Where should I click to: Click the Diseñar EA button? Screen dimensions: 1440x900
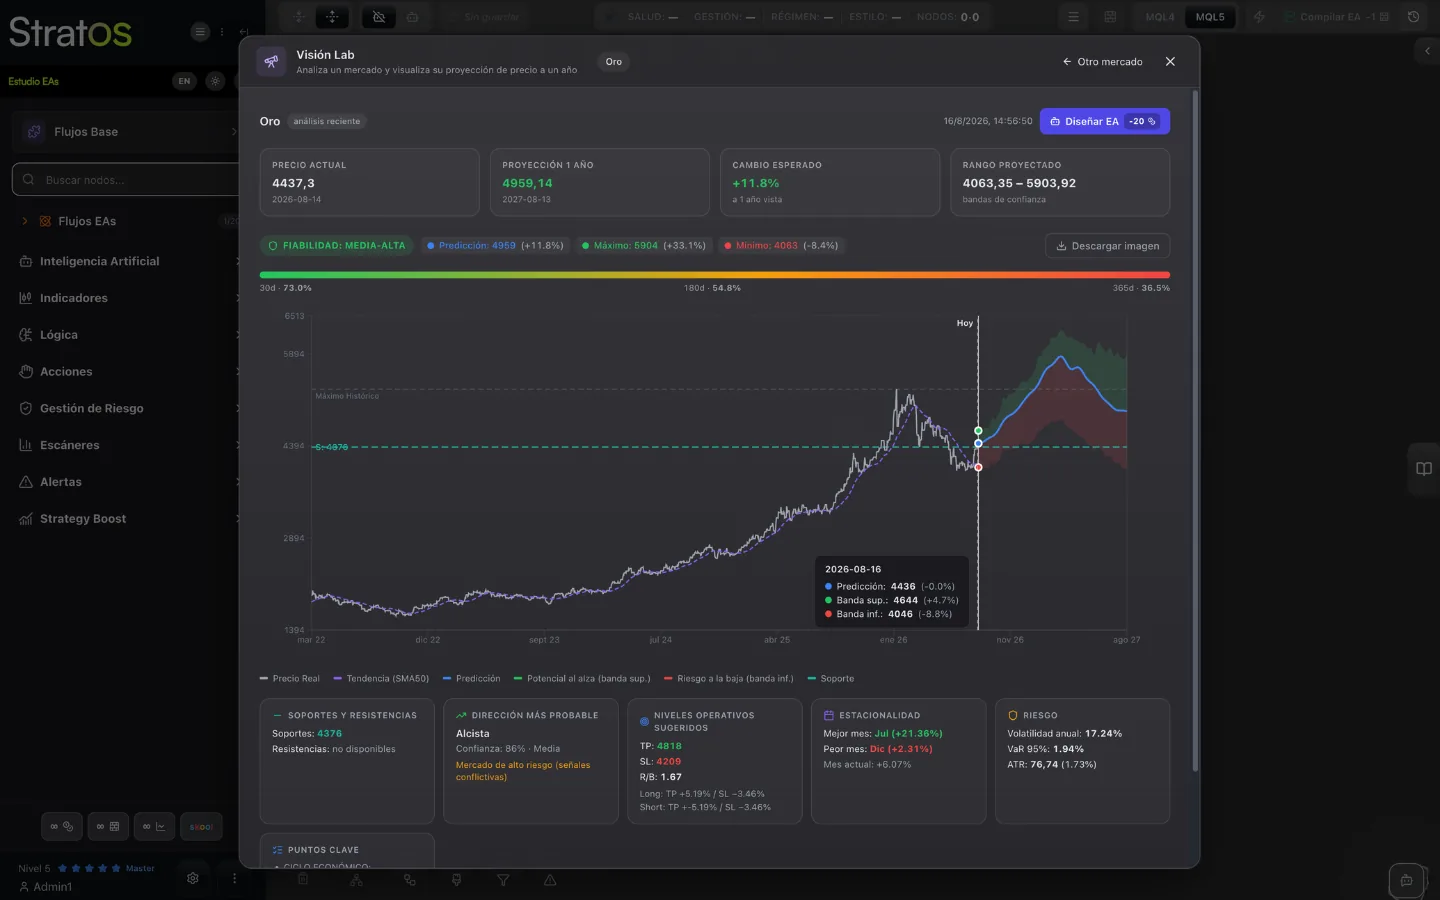1105,121
